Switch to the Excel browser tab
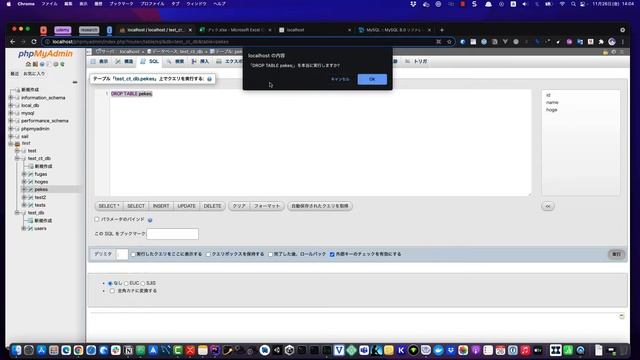This screenshot has height=360, width=640. point(236,30)
